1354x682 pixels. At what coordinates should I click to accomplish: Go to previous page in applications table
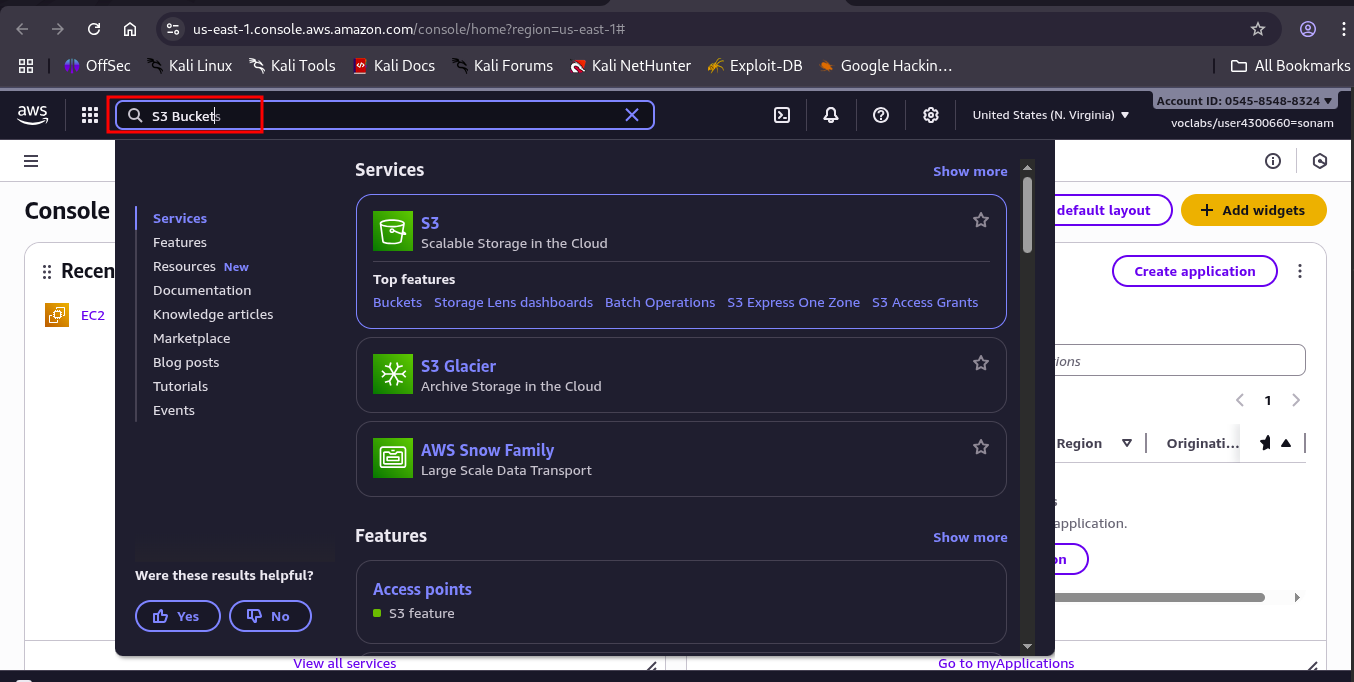(1240, 400)
